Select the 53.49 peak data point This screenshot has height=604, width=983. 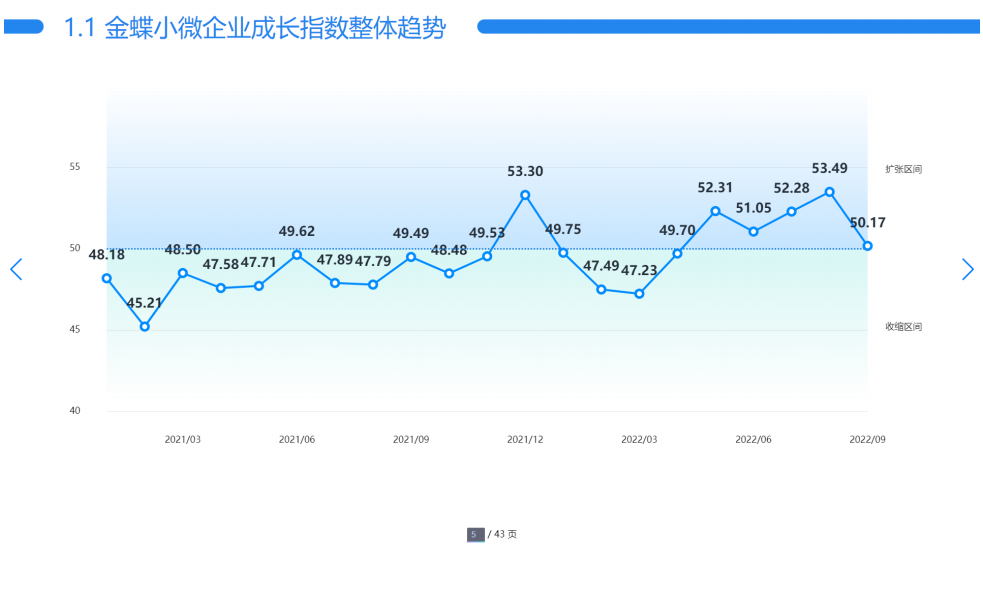(829, 192)
